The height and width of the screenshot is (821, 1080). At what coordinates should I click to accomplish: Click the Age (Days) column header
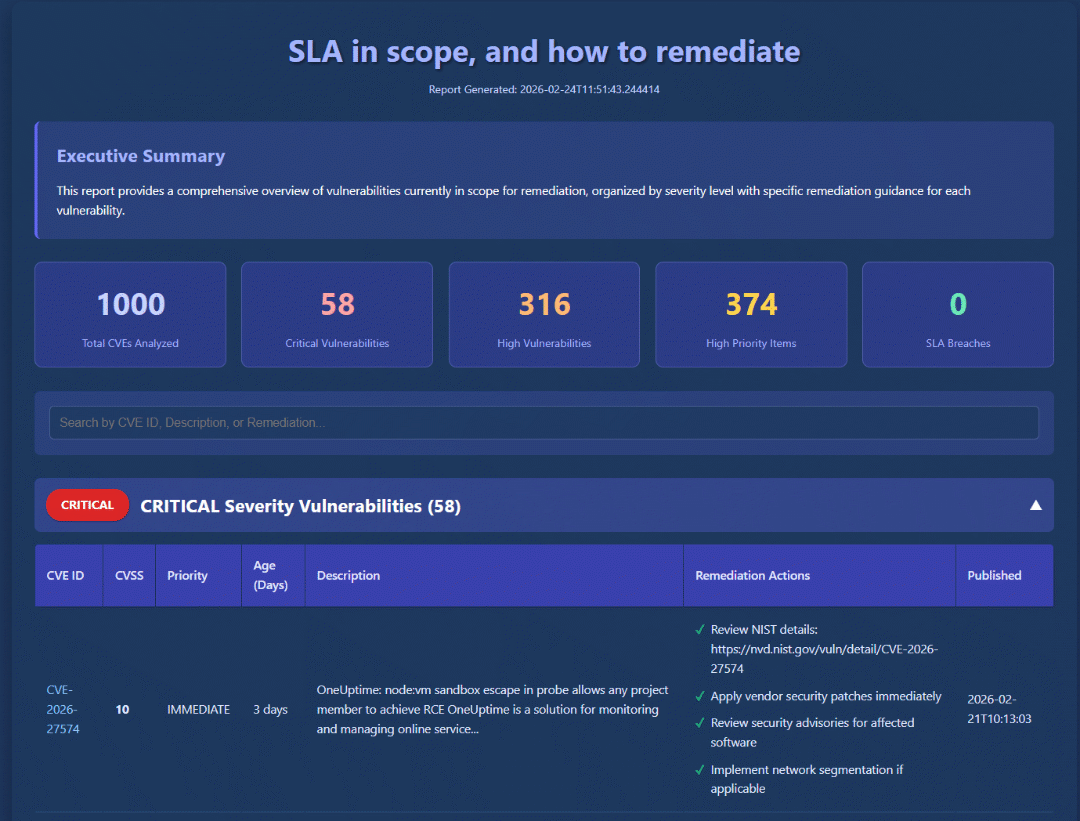[273, 575]
